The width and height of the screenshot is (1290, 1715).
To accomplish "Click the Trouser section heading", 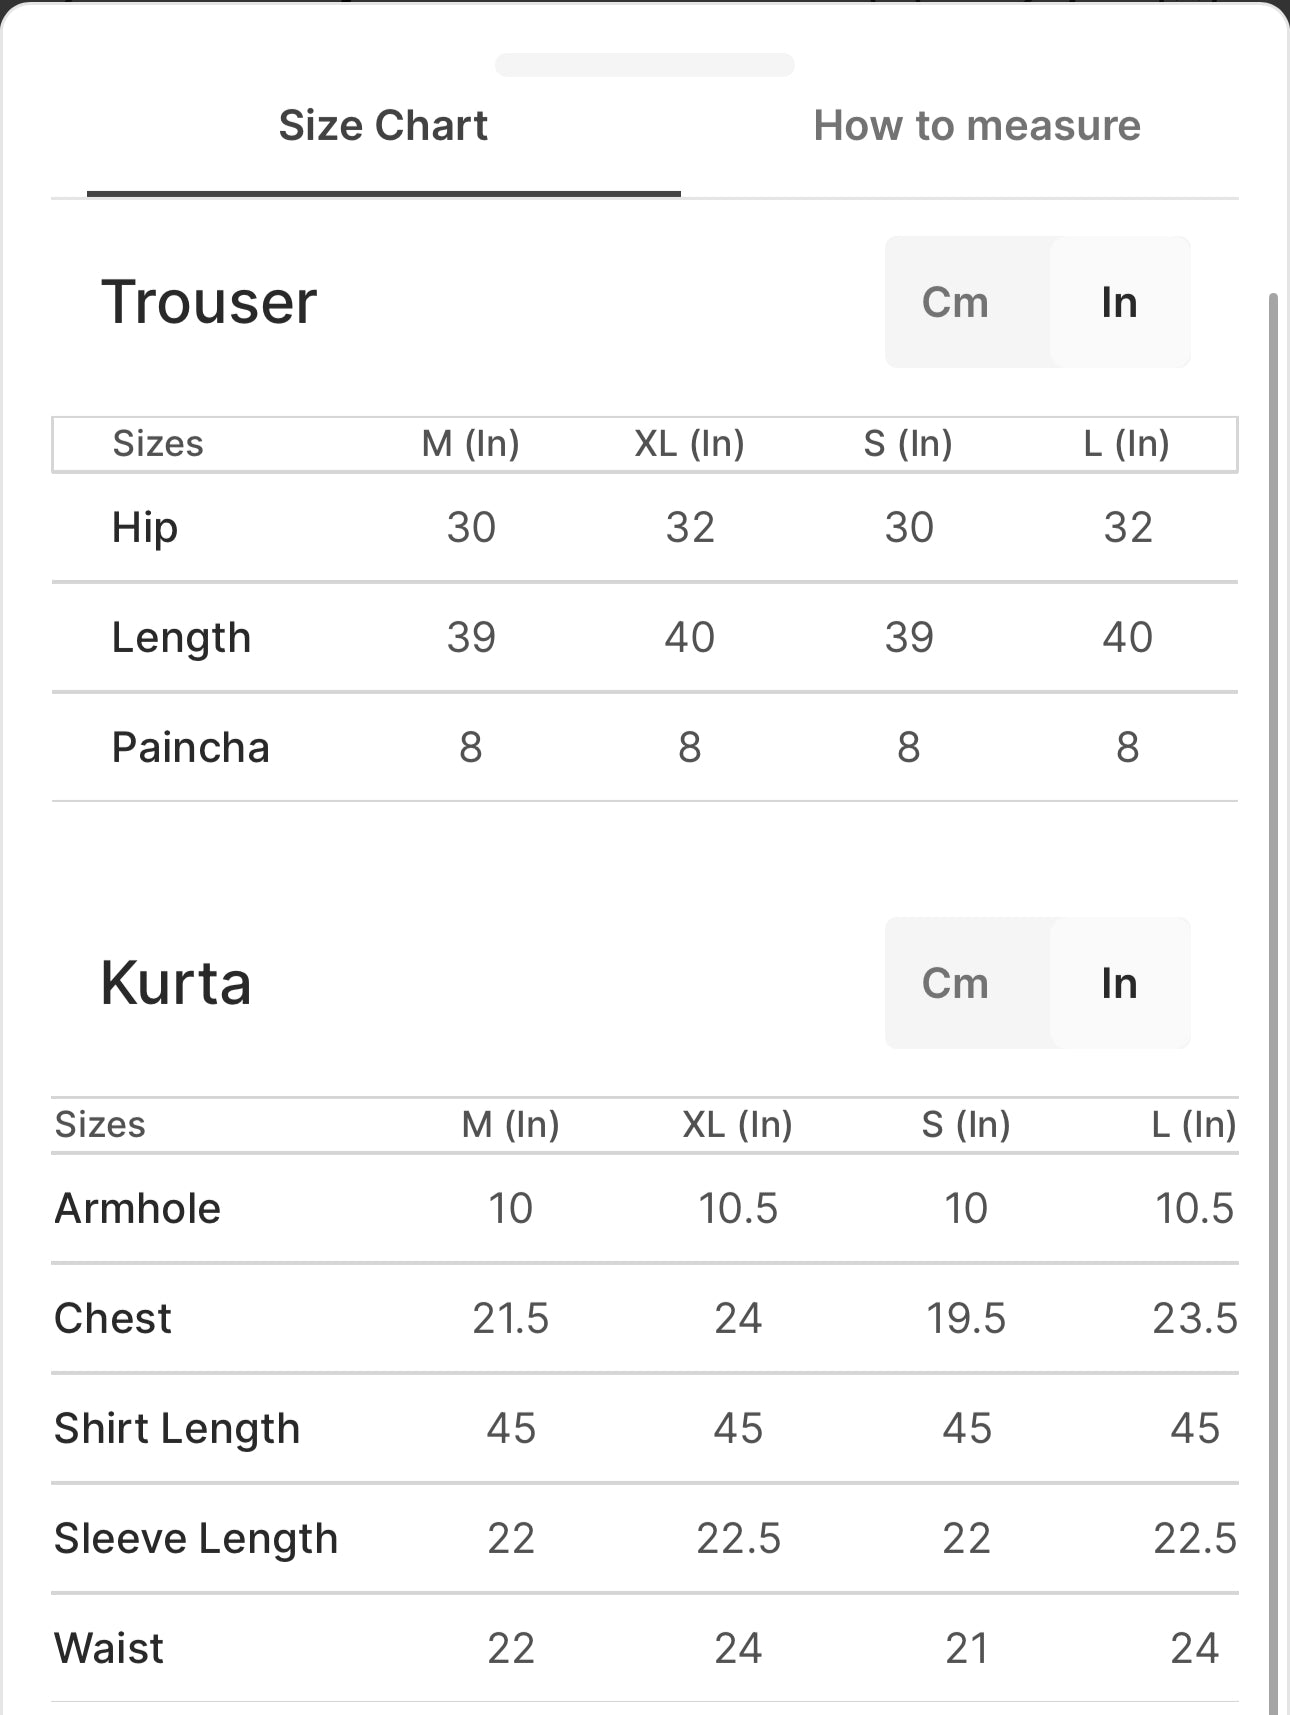I will [x=209, y=302].
